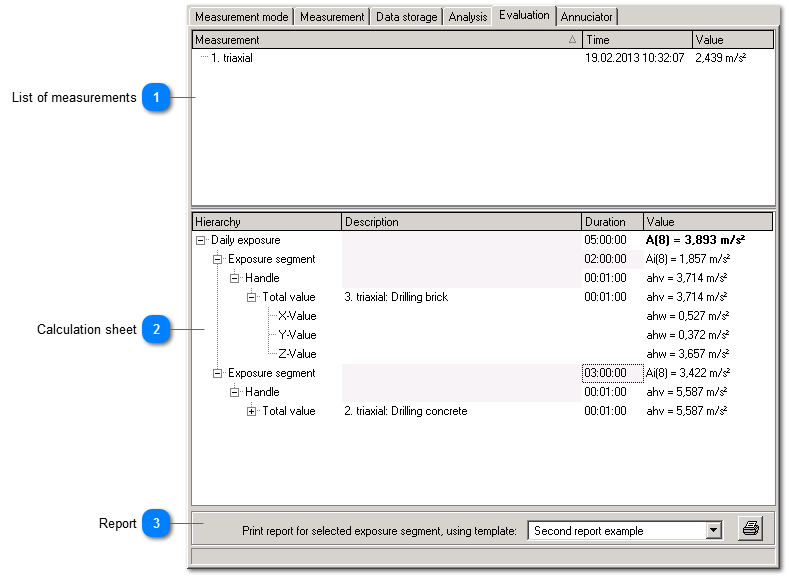Collapse the Total value Drilling brick node
This screenshot has width=789, height=578.
point(252,298)
